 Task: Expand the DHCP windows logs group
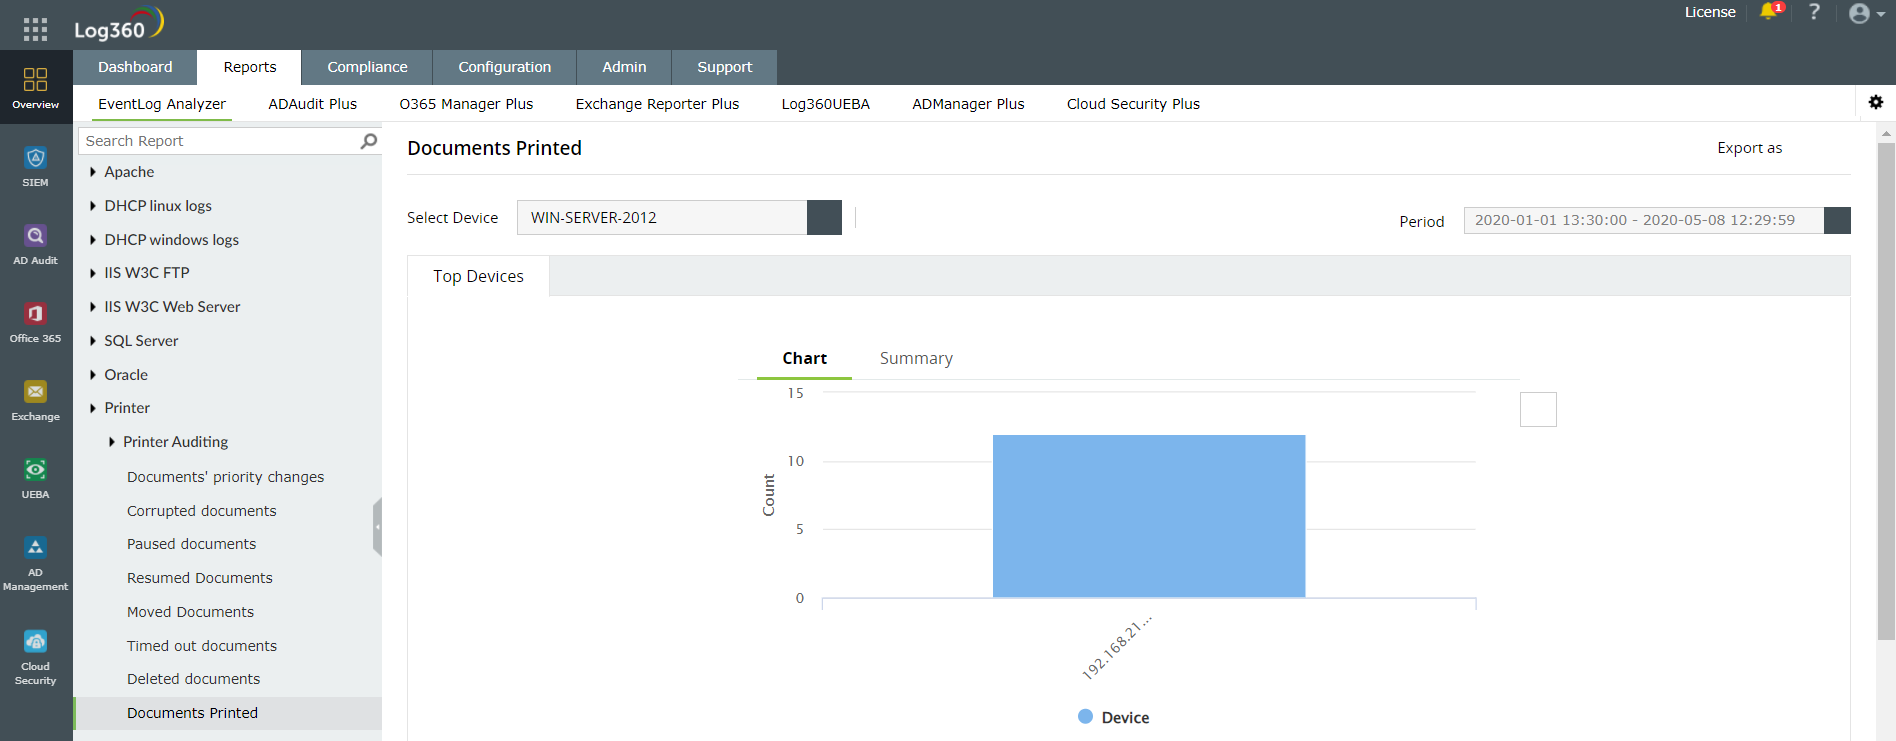point(93,240)
